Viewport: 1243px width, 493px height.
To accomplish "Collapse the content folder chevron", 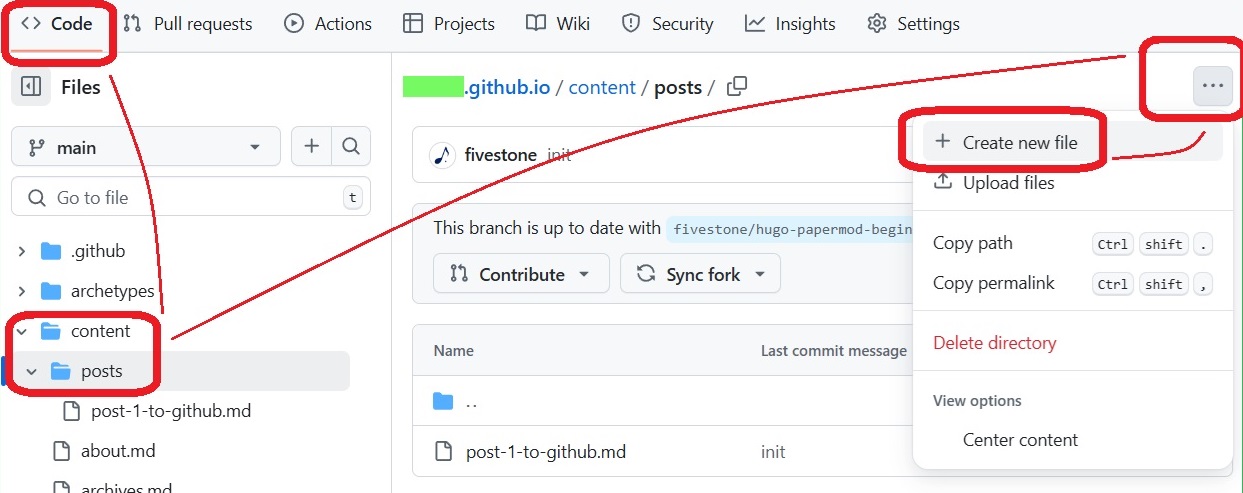I will pyautogui.click(x=22, y=331).
